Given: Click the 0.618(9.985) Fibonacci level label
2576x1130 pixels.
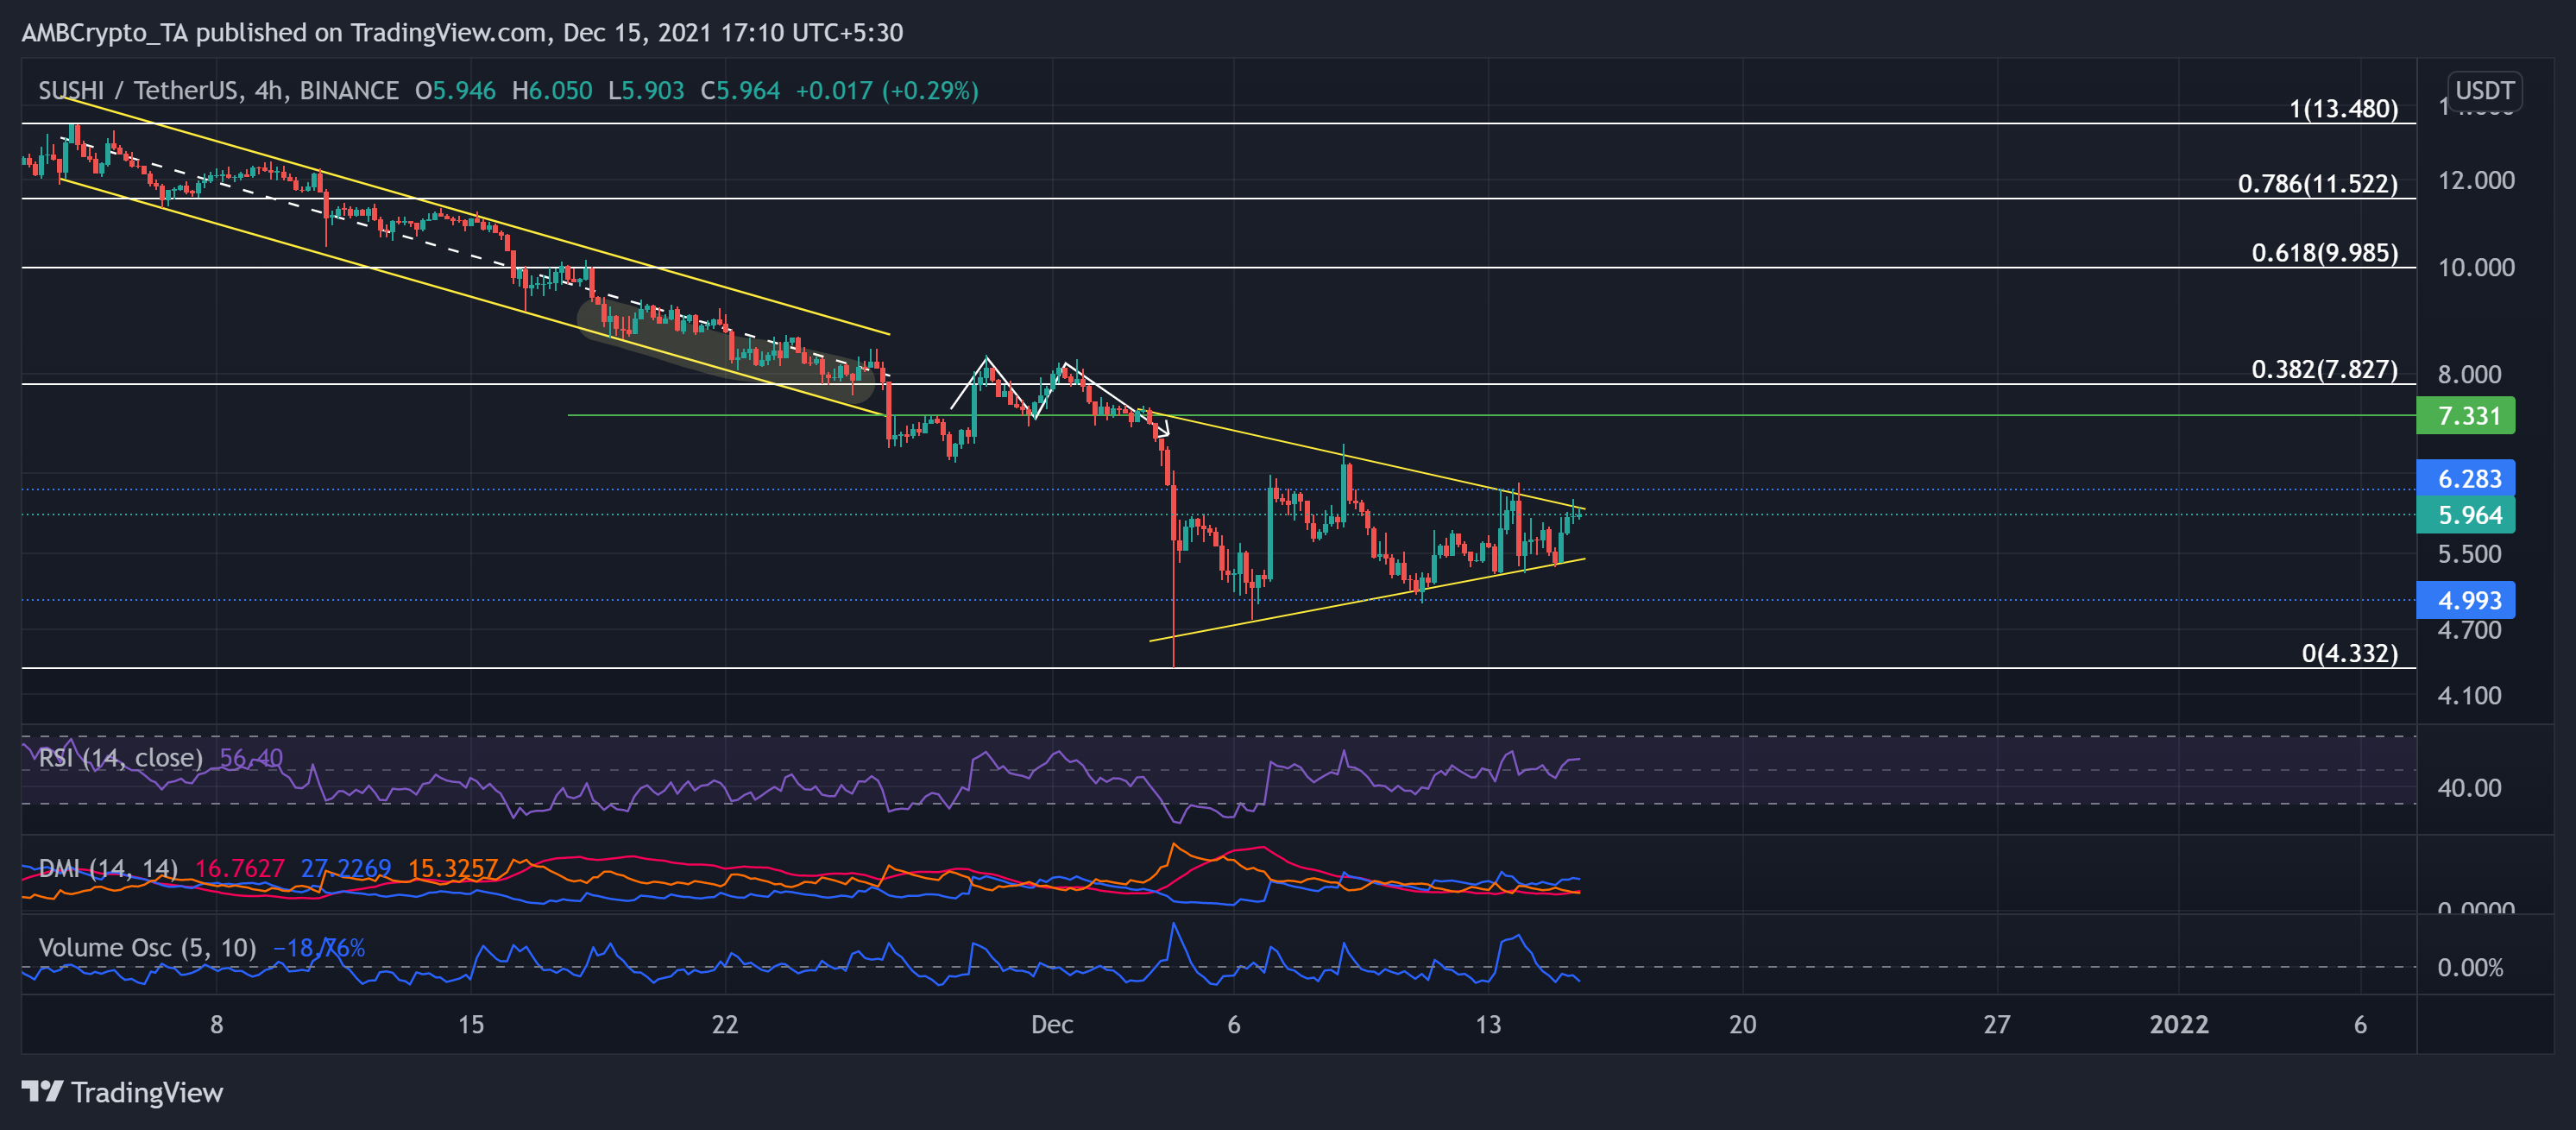Looking at the screenshot, I should [2324, 252].
